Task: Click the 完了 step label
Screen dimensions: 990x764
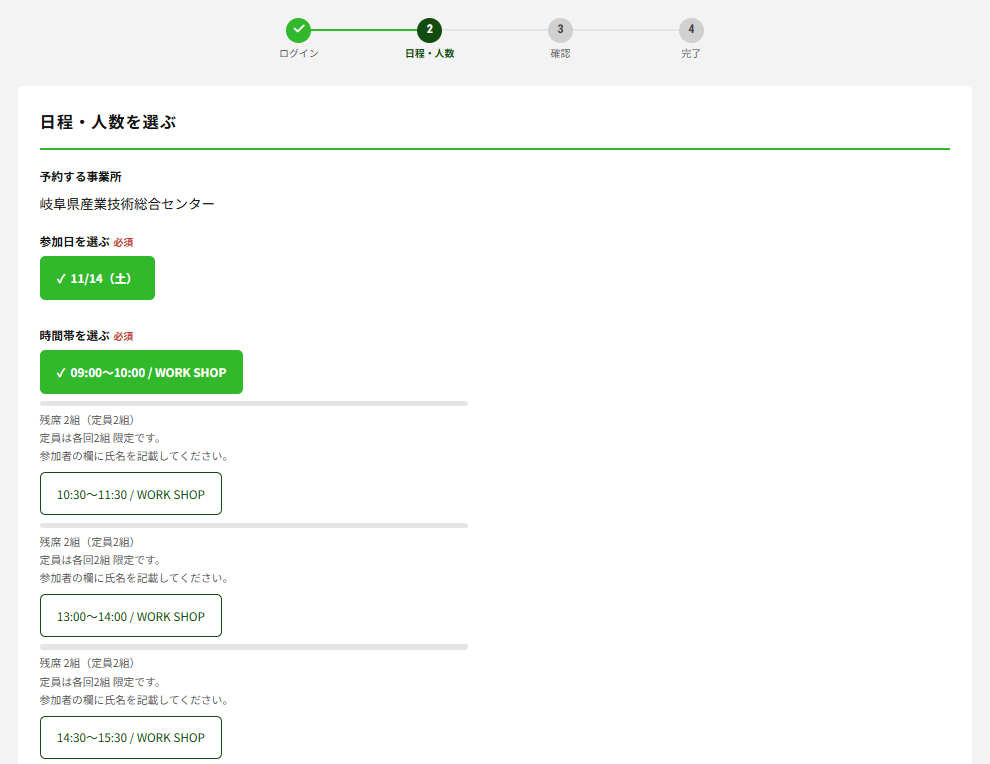Action: coord(691,54)
